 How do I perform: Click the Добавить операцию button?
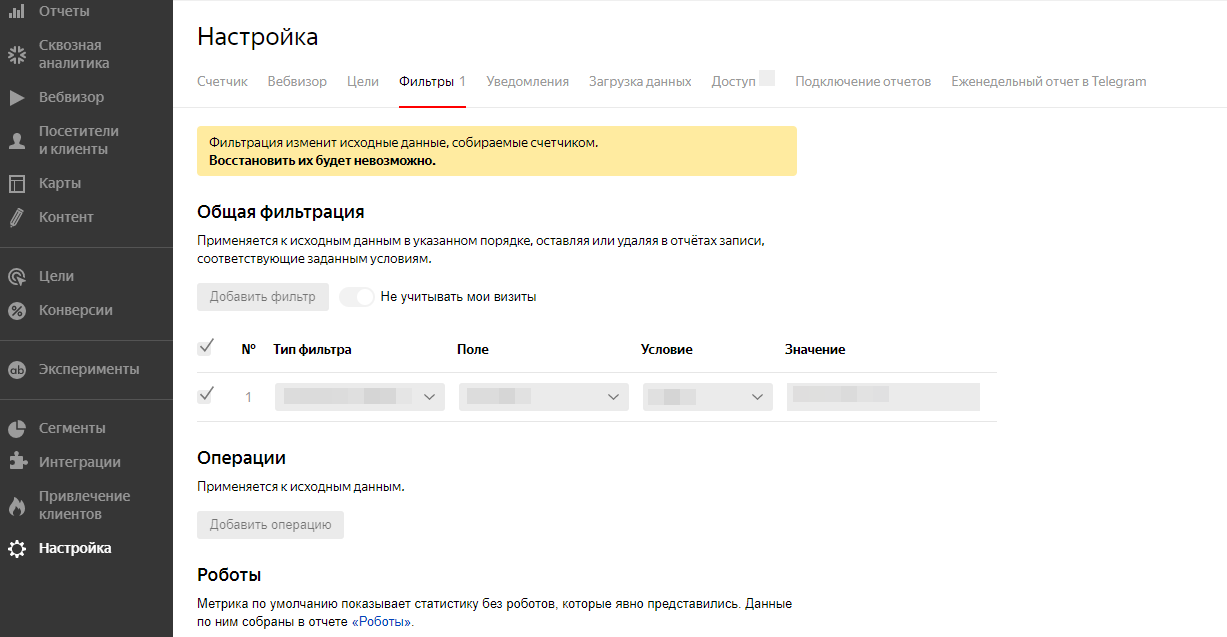click(270, 525)
